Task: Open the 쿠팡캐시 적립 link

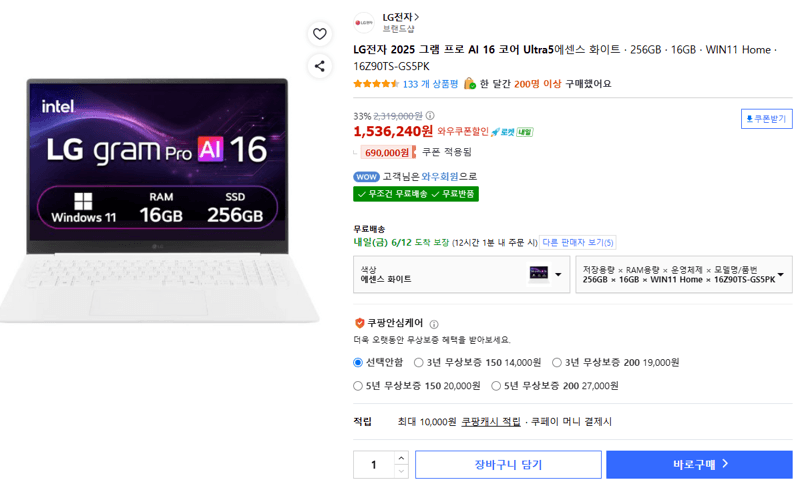Action: (x=491, y=422)
